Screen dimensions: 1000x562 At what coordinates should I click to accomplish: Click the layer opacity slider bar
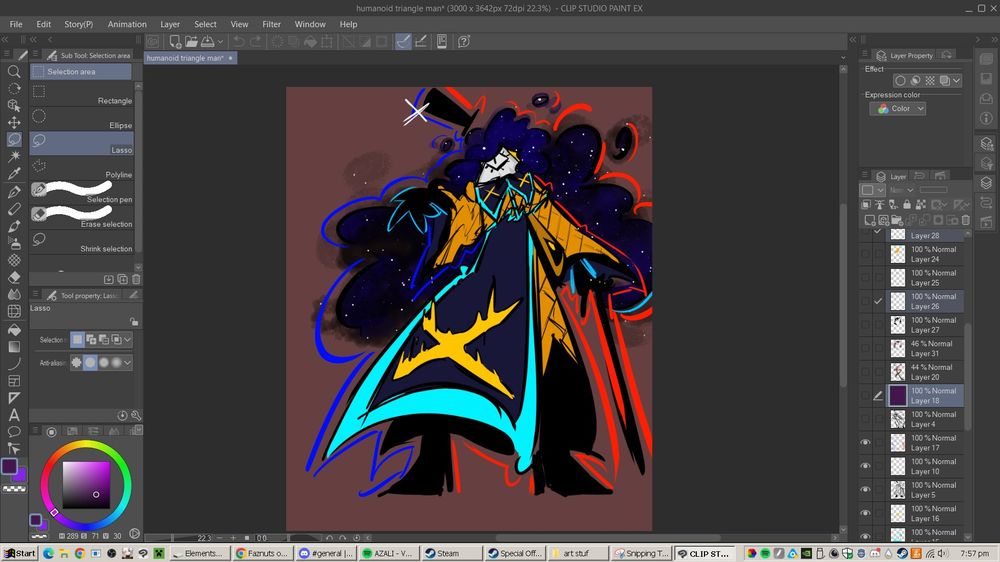point(933,189)
